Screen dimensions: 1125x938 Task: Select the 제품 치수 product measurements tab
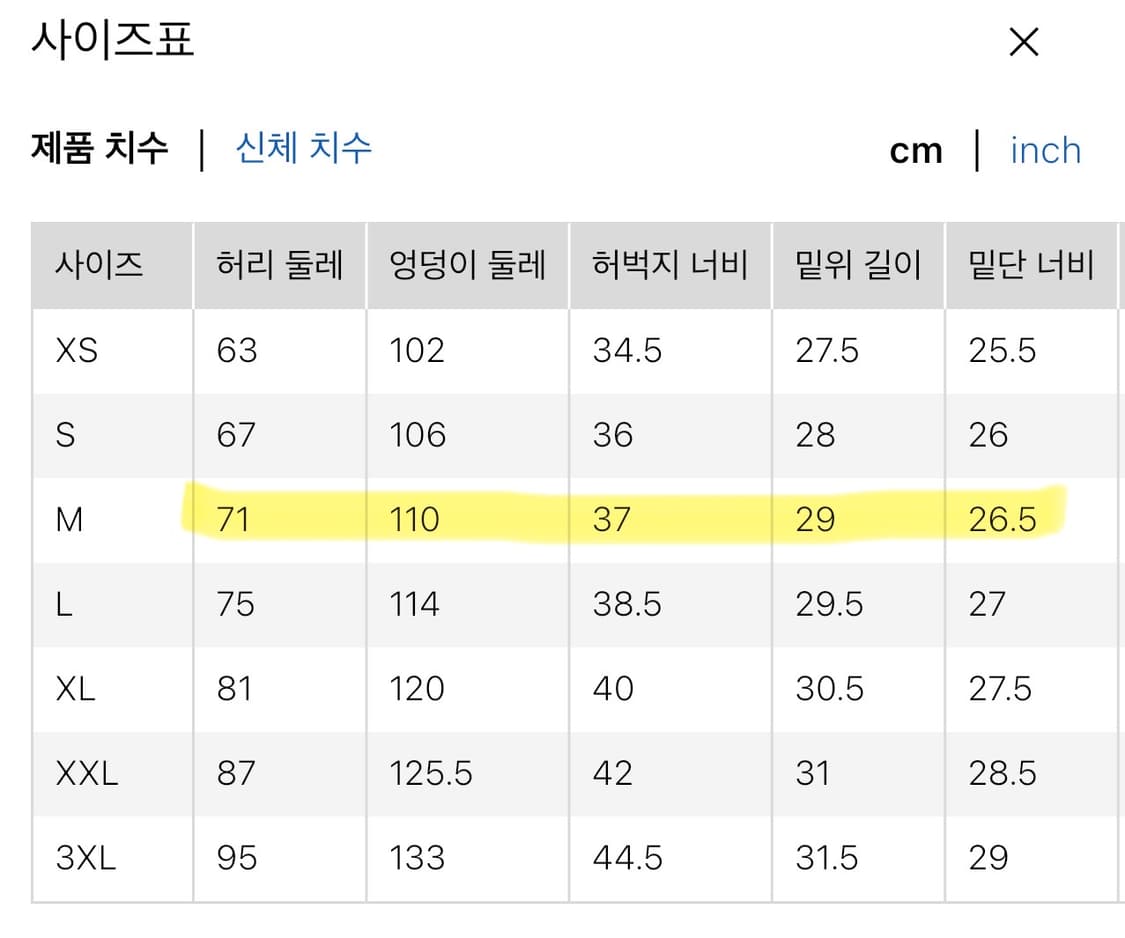[97, 148]
